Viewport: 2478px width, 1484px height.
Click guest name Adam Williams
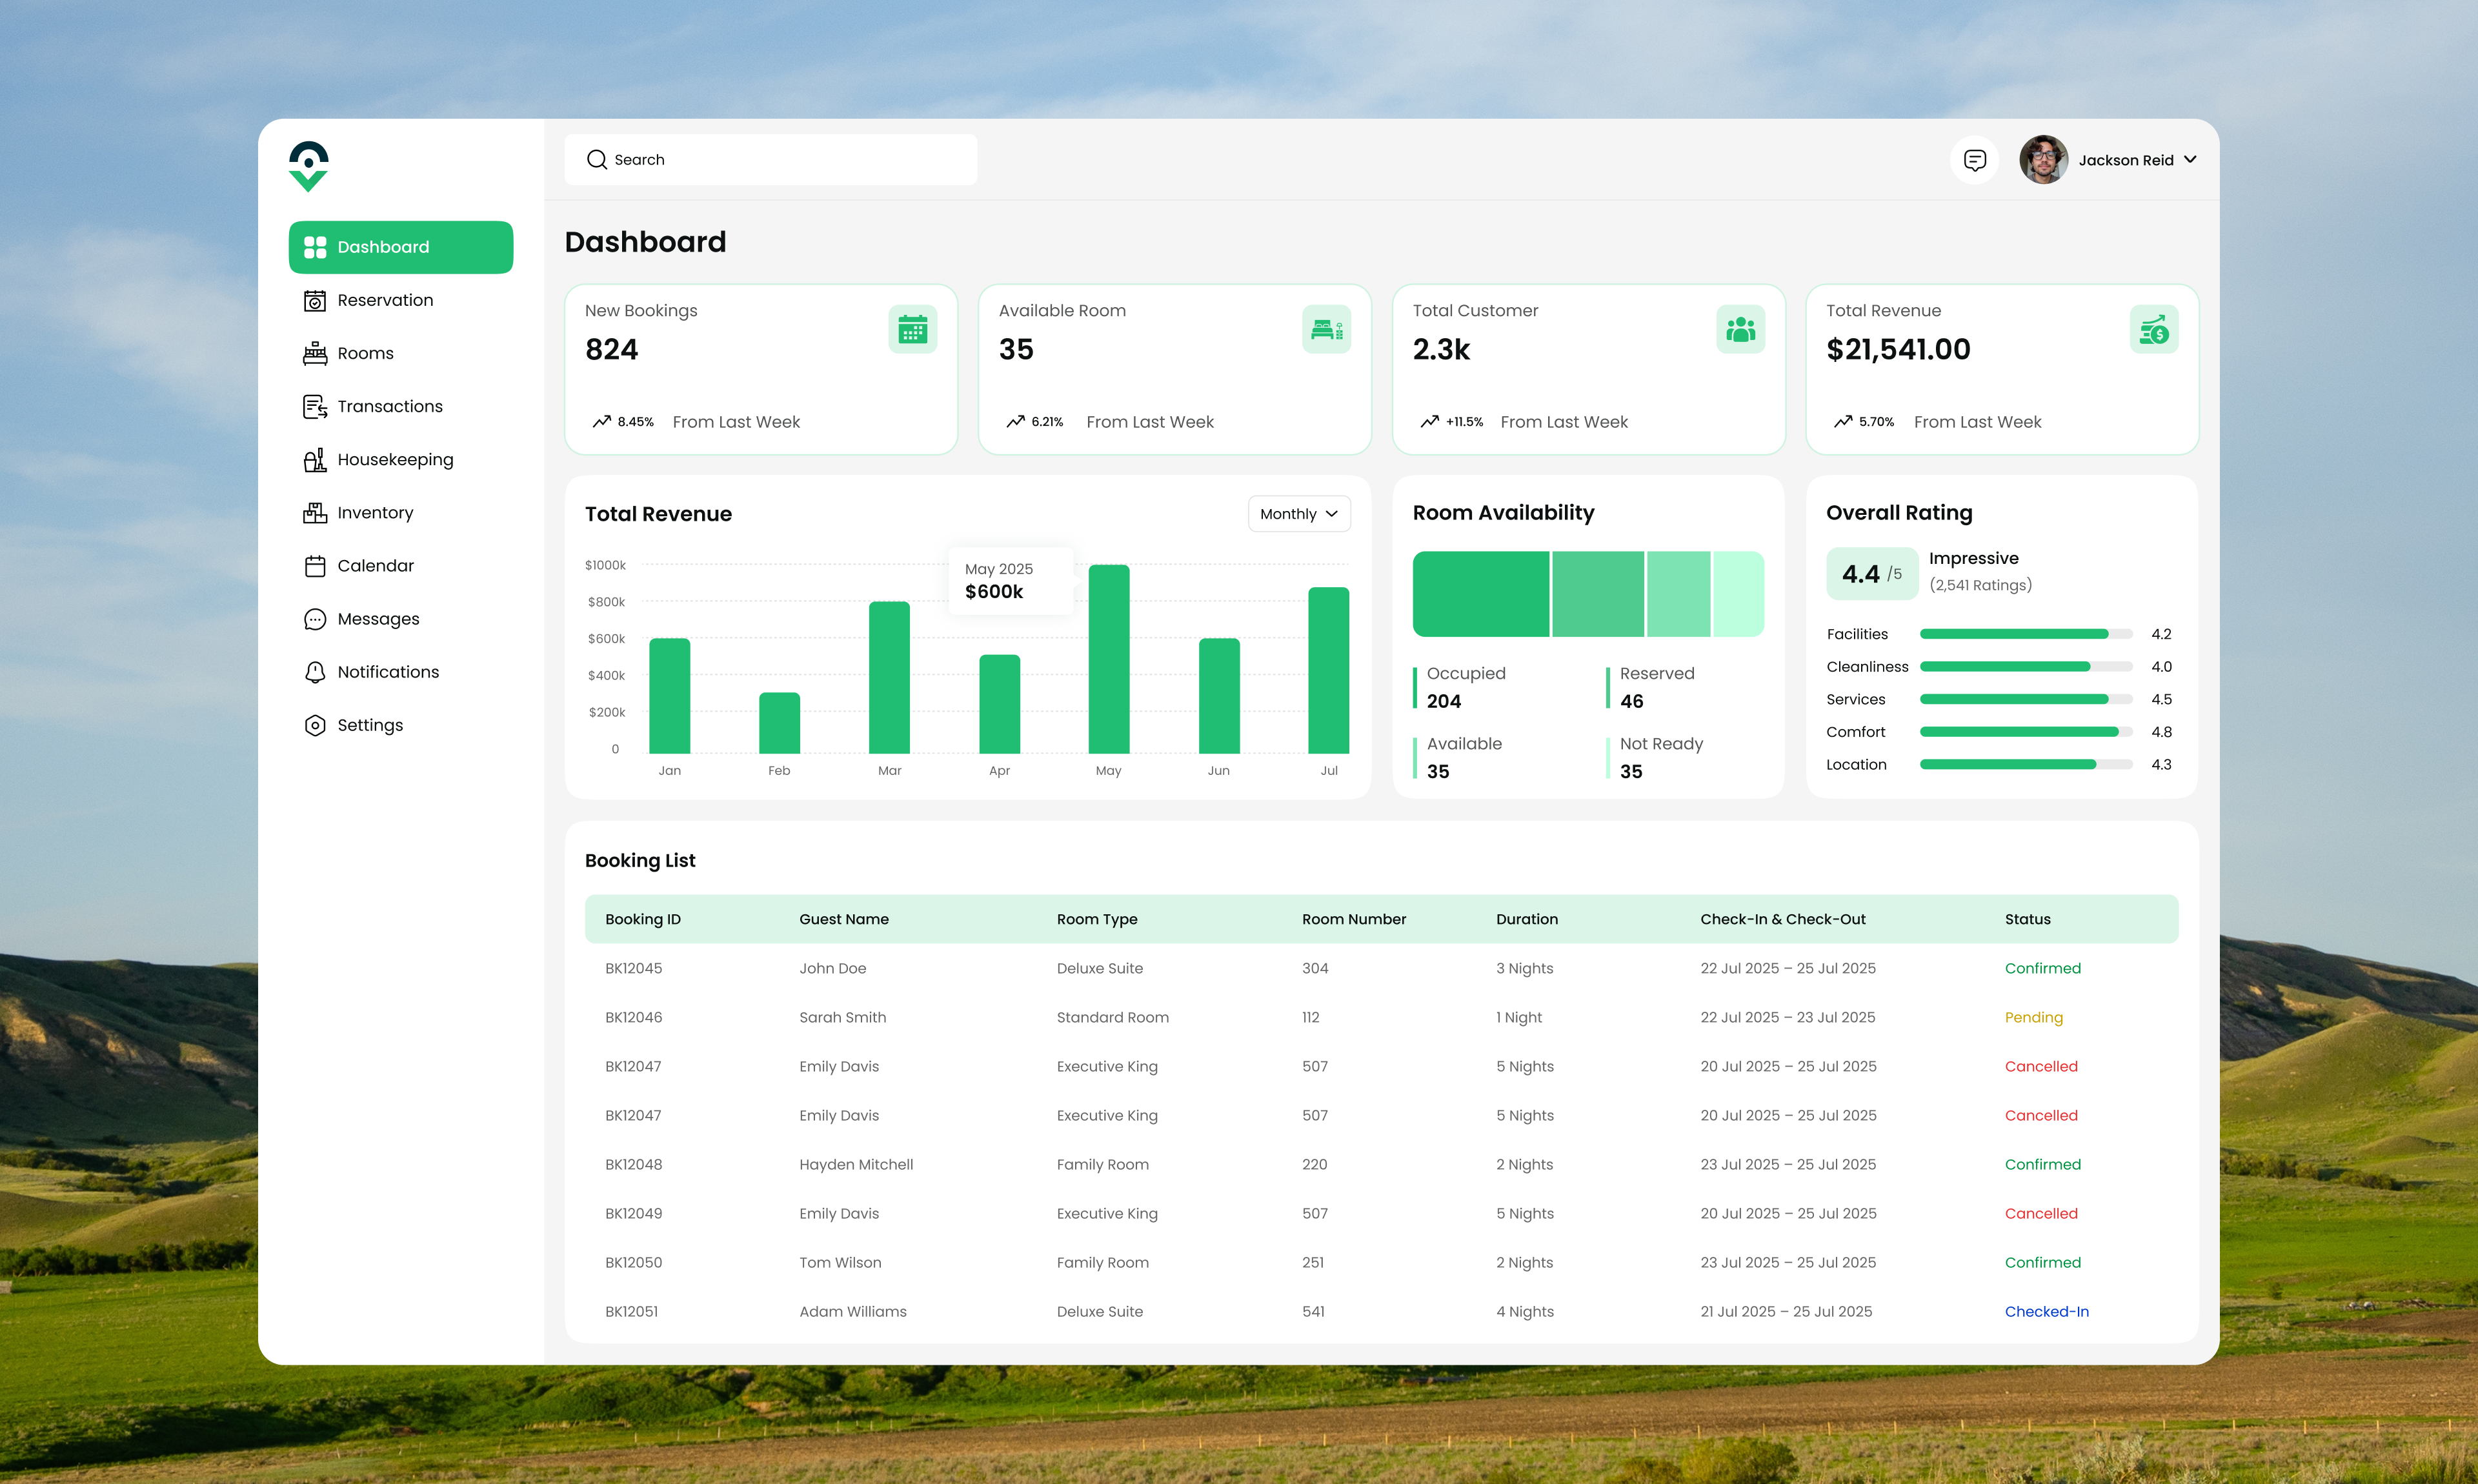(x=853, y=1311)
